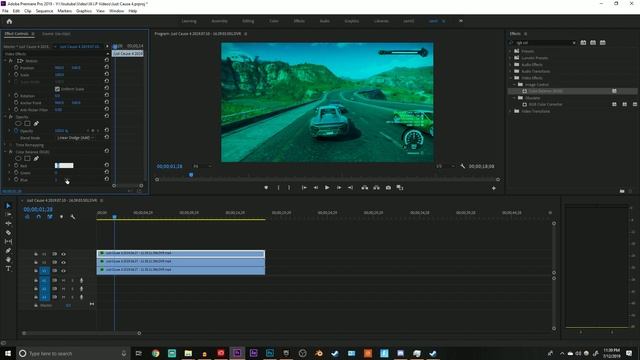Hide top video track eye icon

[64, 254]
